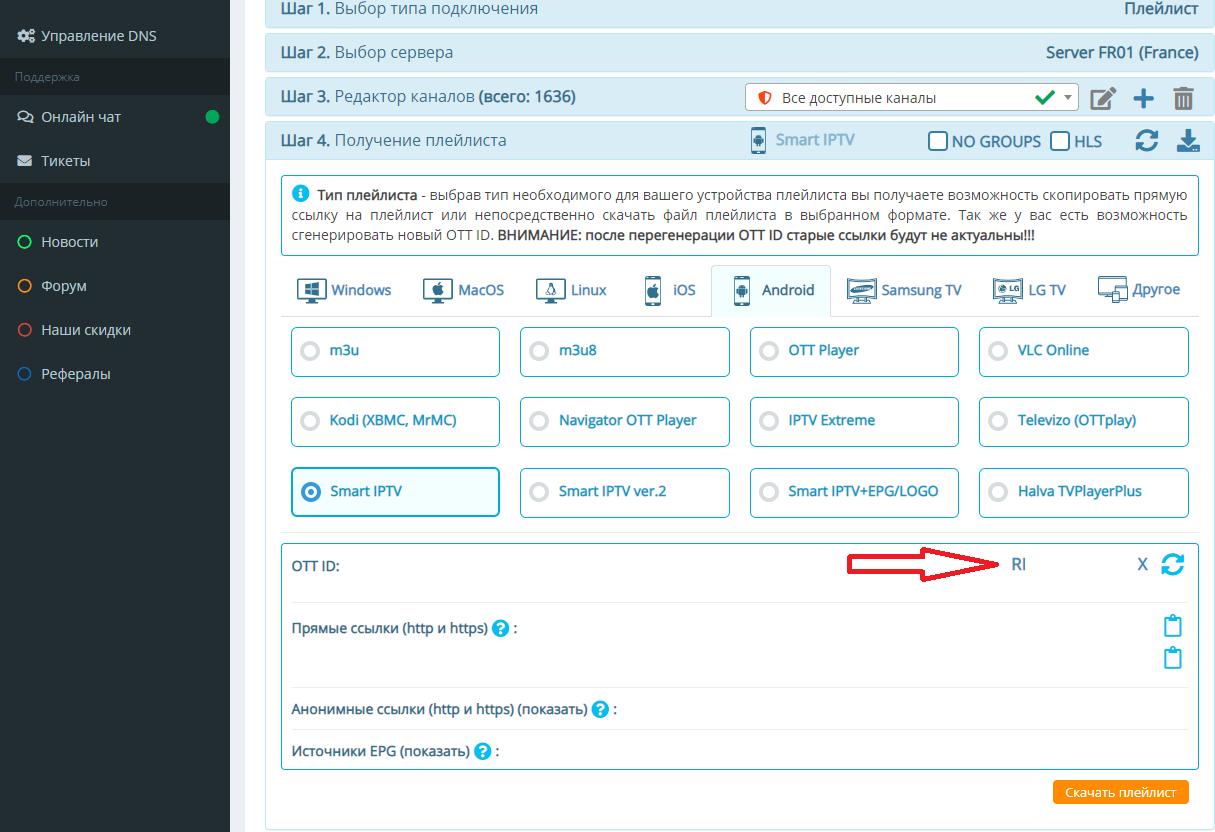
Task: Select the m3u radio option
Action: 395,351
